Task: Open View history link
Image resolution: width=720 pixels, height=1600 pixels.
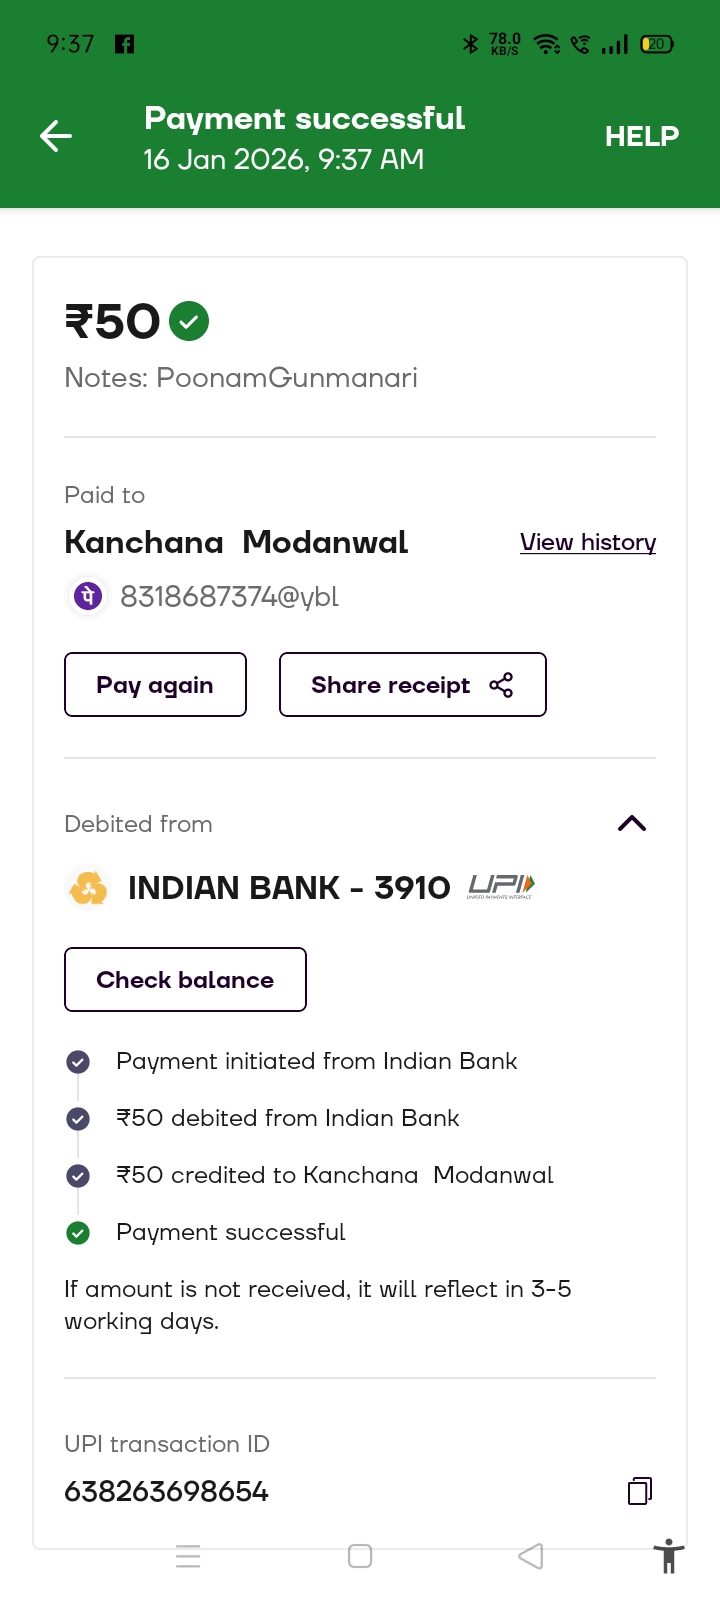Action: pos(587,542)
